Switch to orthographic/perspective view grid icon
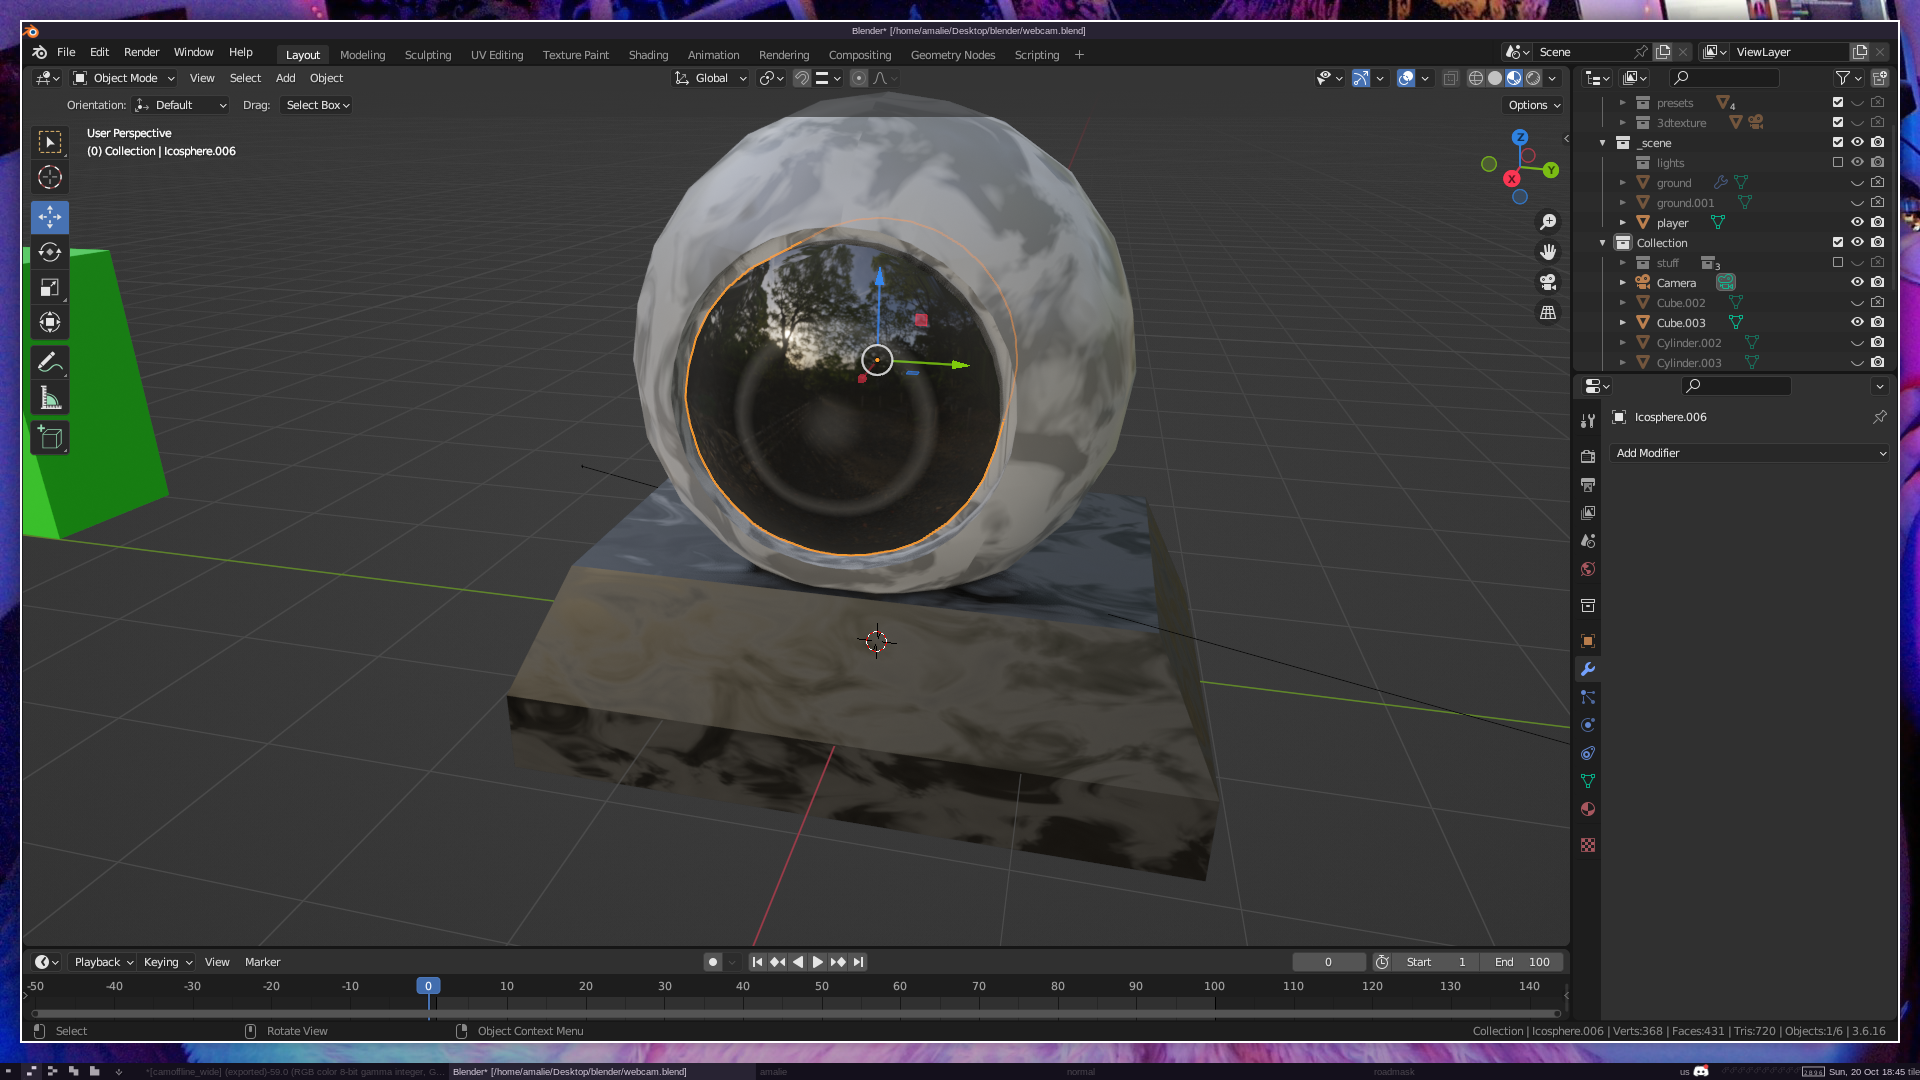1920x1080 pixels. pyautogui.click(x=1548, y=313)
